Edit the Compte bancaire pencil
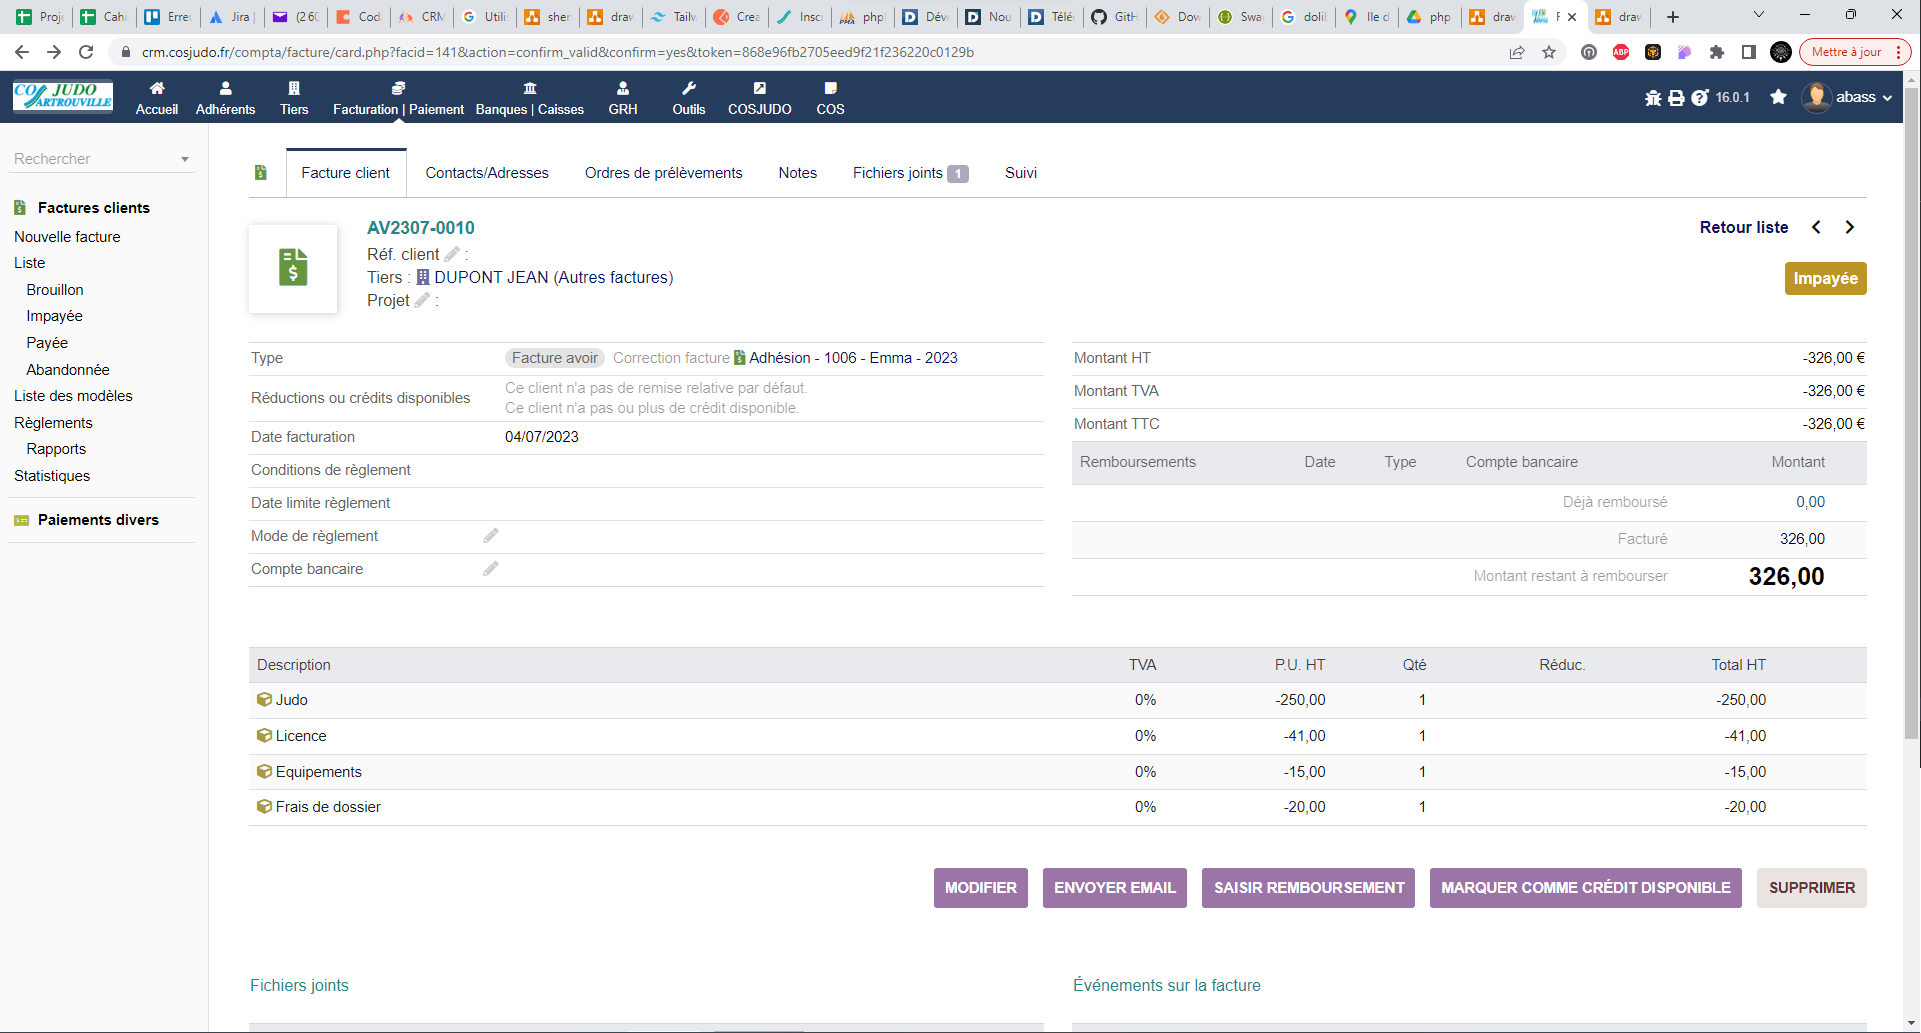The width and height of the screenshot is (1921, 1033). click(x=491, y=569)
